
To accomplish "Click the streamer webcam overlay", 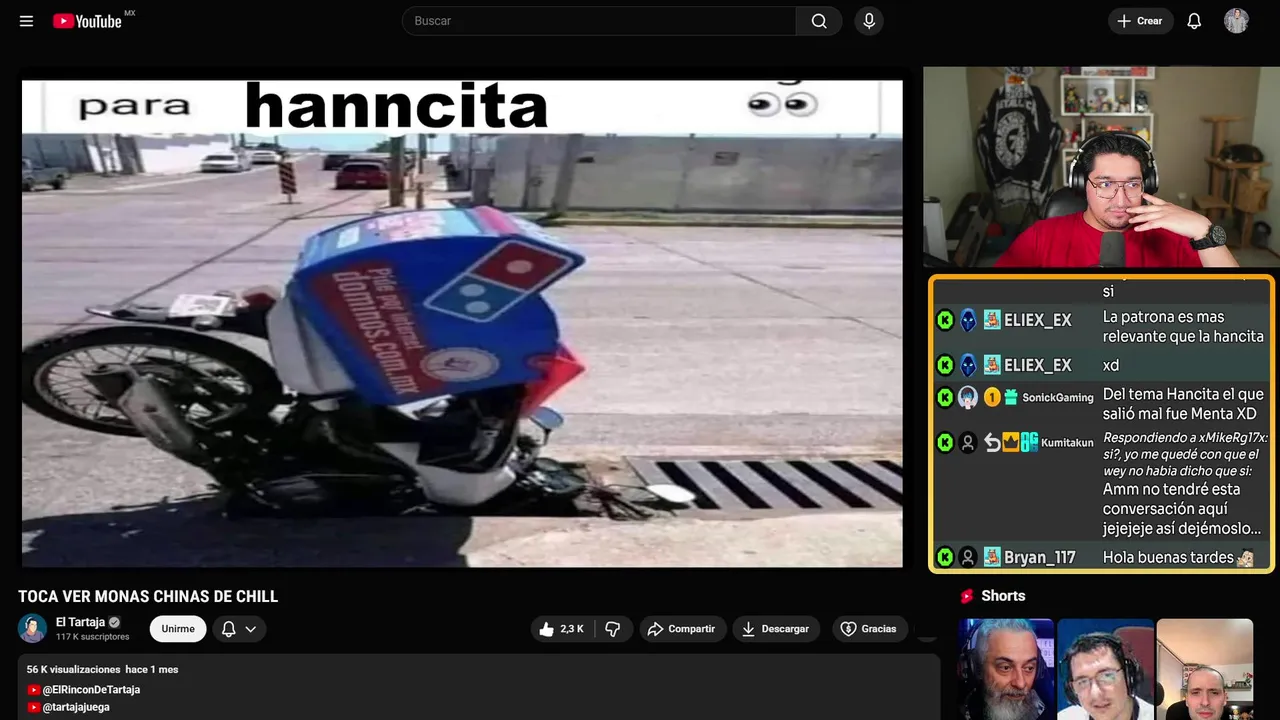I will pyautogui.click(x=1100, y=167).
